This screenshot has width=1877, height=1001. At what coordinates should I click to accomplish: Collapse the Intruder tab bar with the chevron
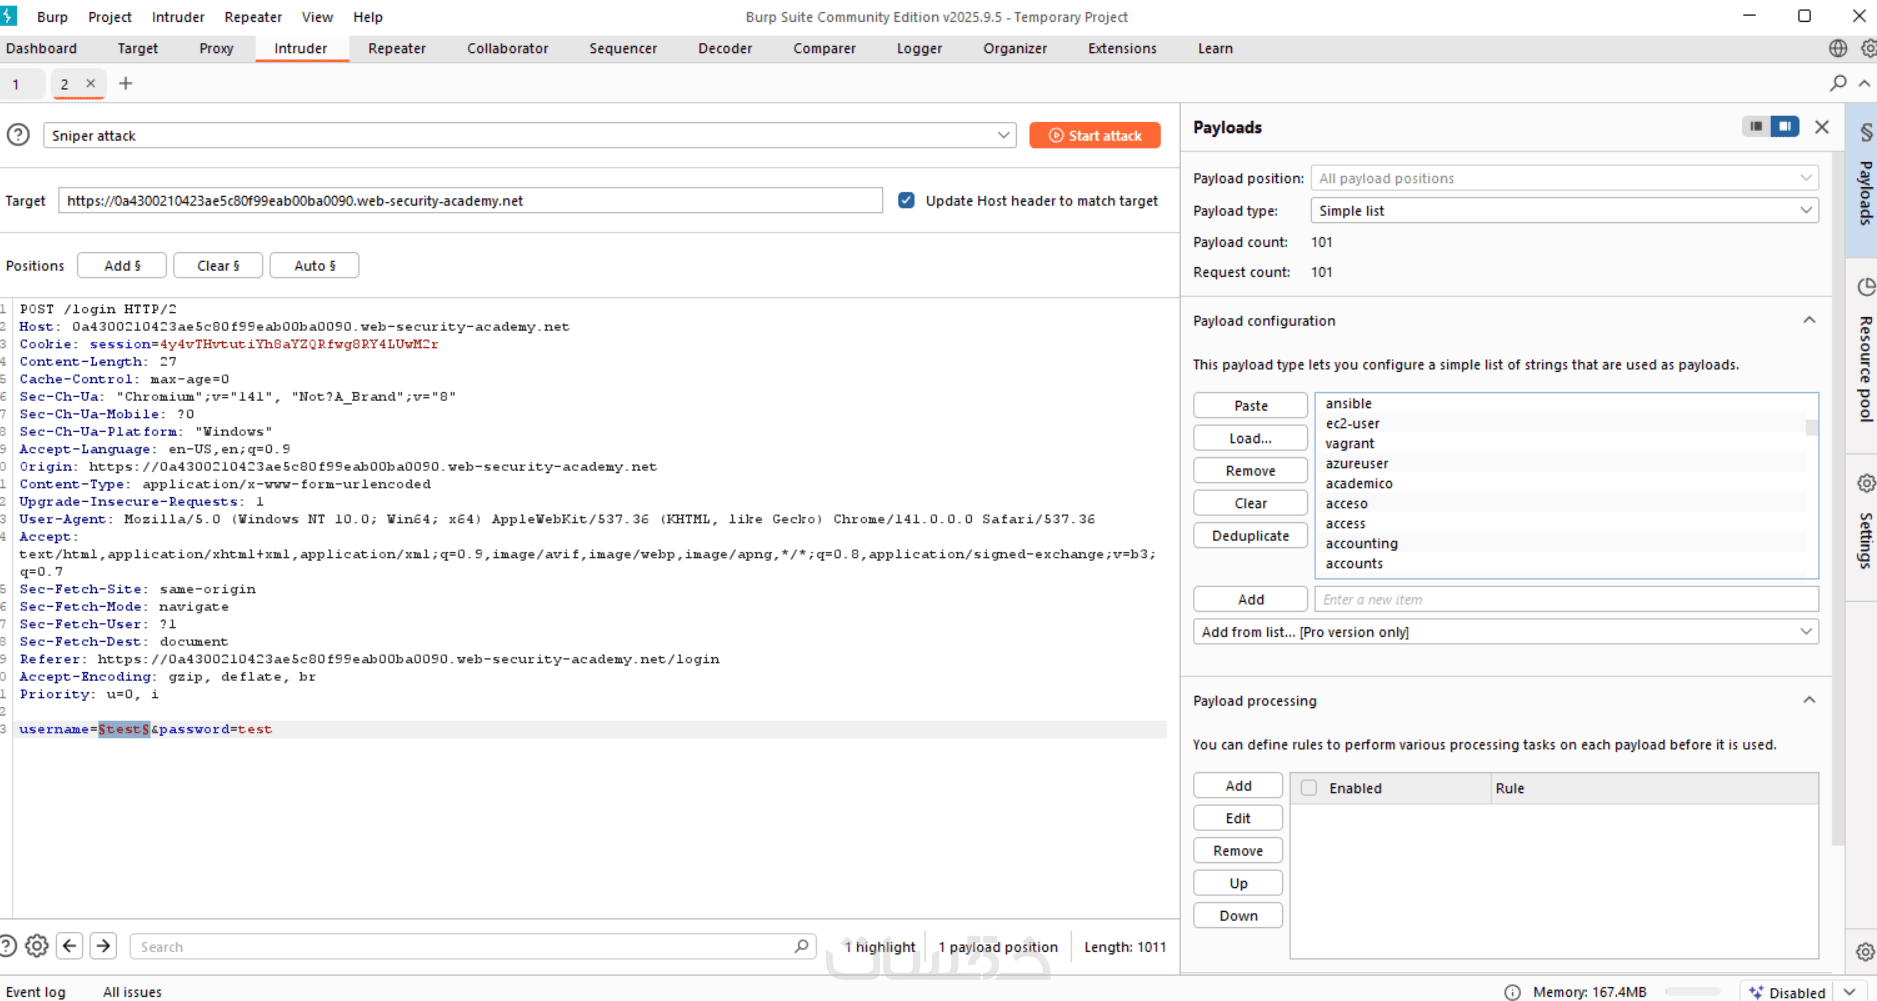click(1865, 83)
